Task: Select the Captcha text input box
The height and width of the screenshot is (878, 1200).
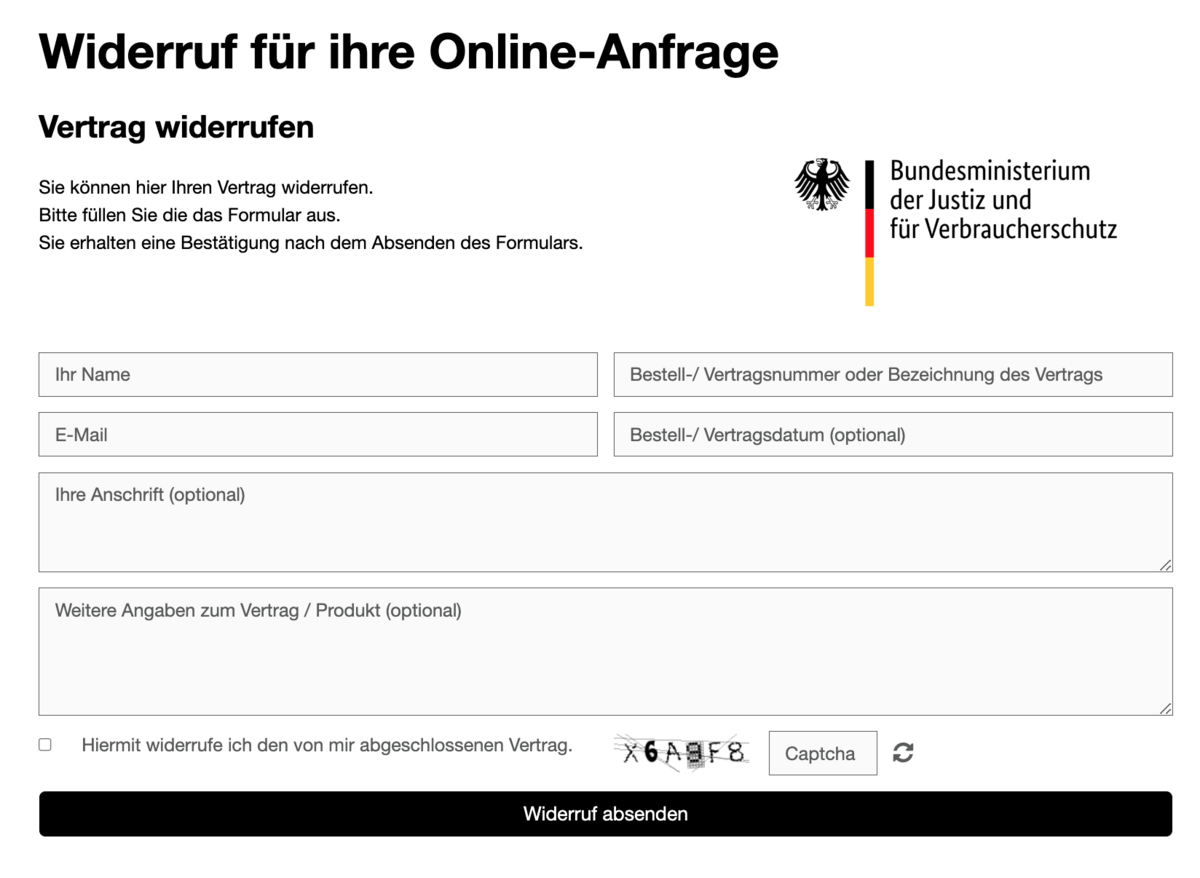Action: (822, 753)
